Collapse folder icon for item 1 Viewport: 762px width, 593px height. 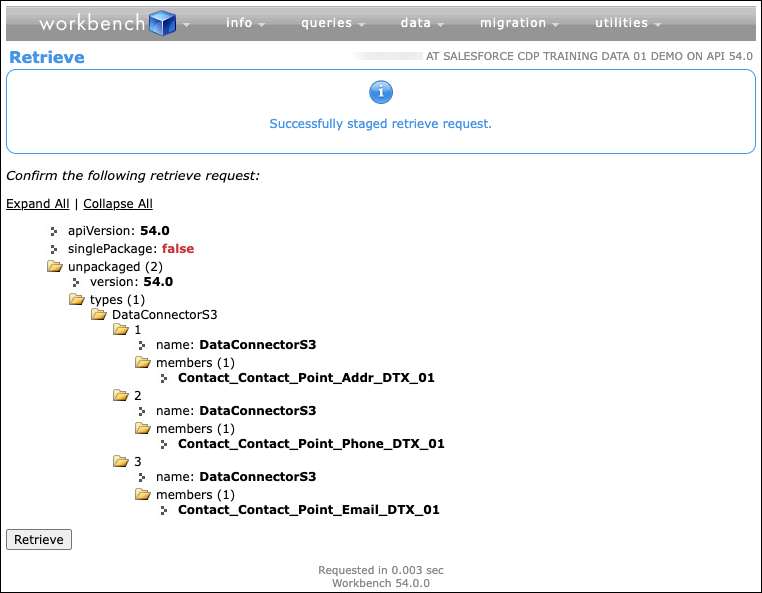[121, 330]
